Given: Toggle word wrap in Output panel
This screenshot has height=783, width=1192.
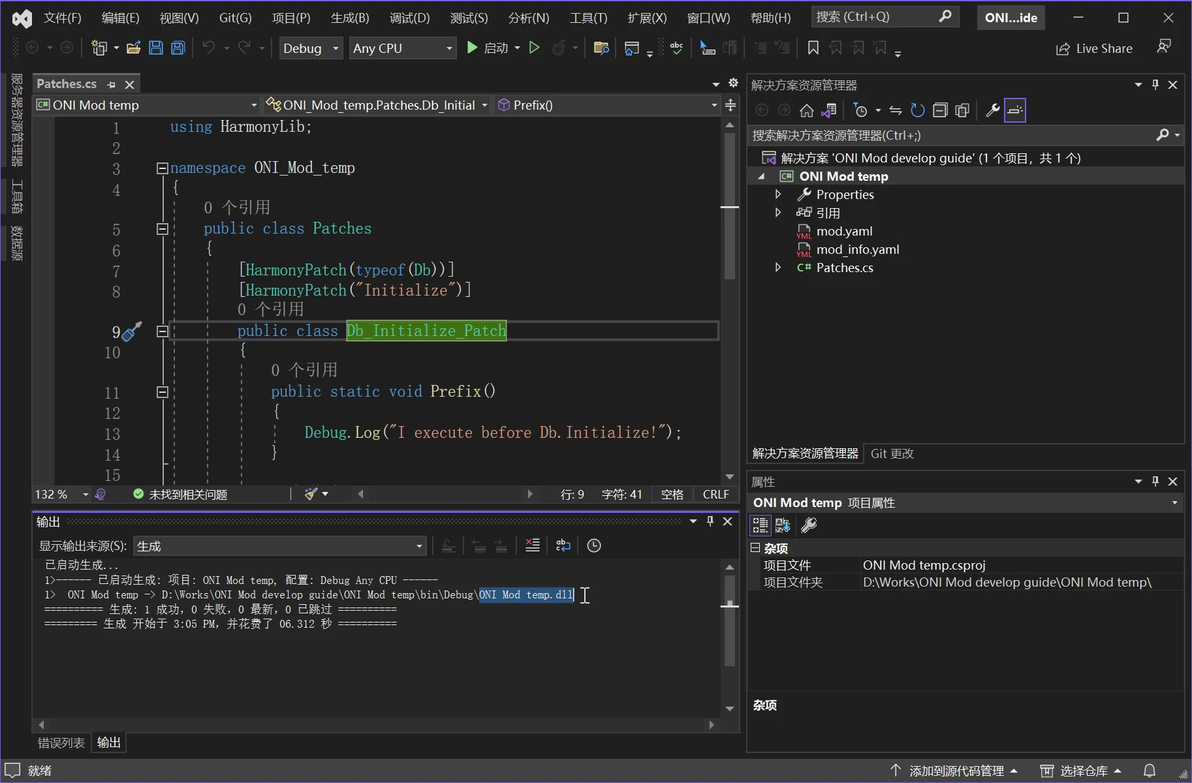Looking at the screenshot, I should [563, 545].
